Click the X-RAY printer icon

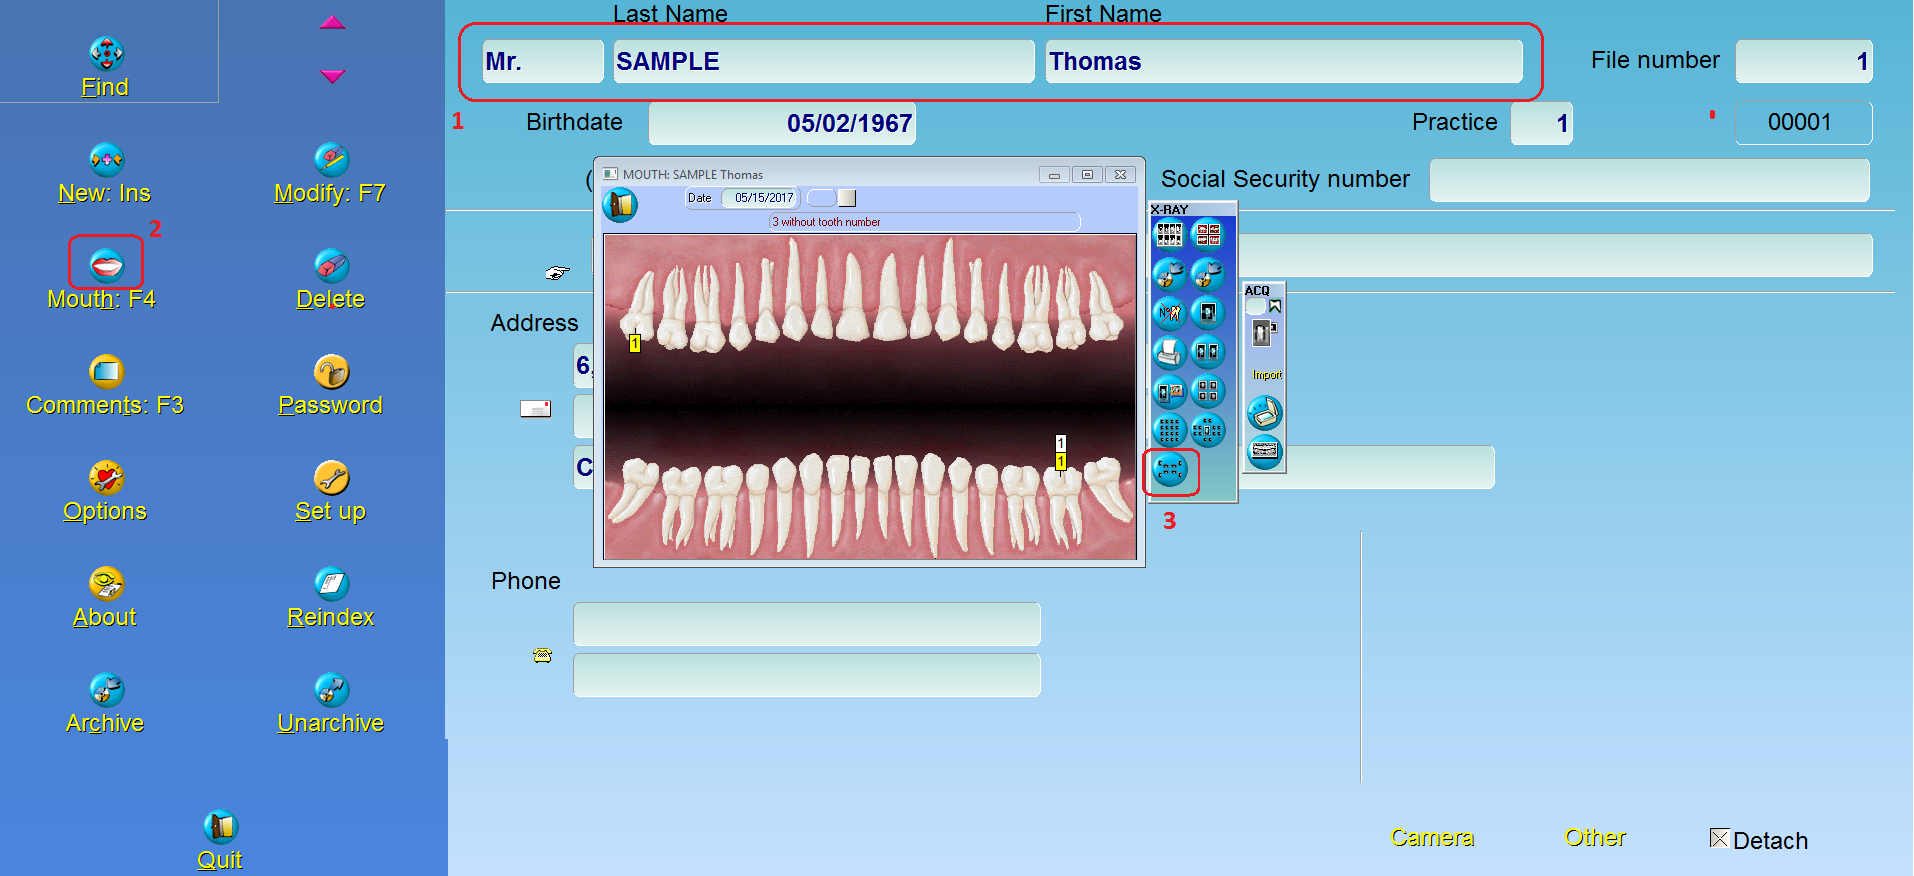tap(1169, 352)
